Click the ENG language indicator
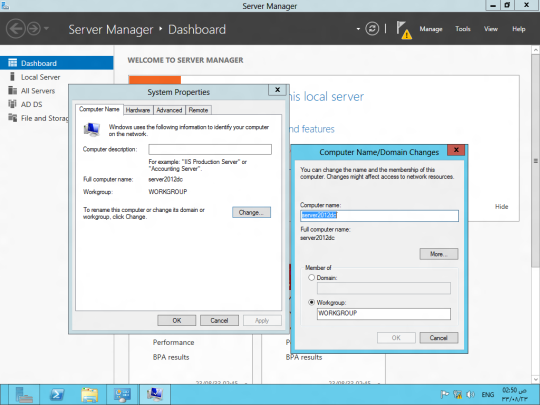540x405 pixels. pyautogui.click(x=488, y=394)
